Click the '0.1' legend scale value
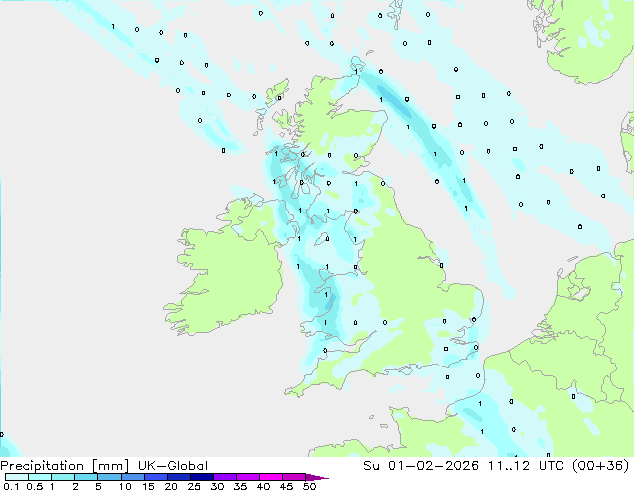Image resolution: width=634 pixels, height=490 pixels. [11, 486]
